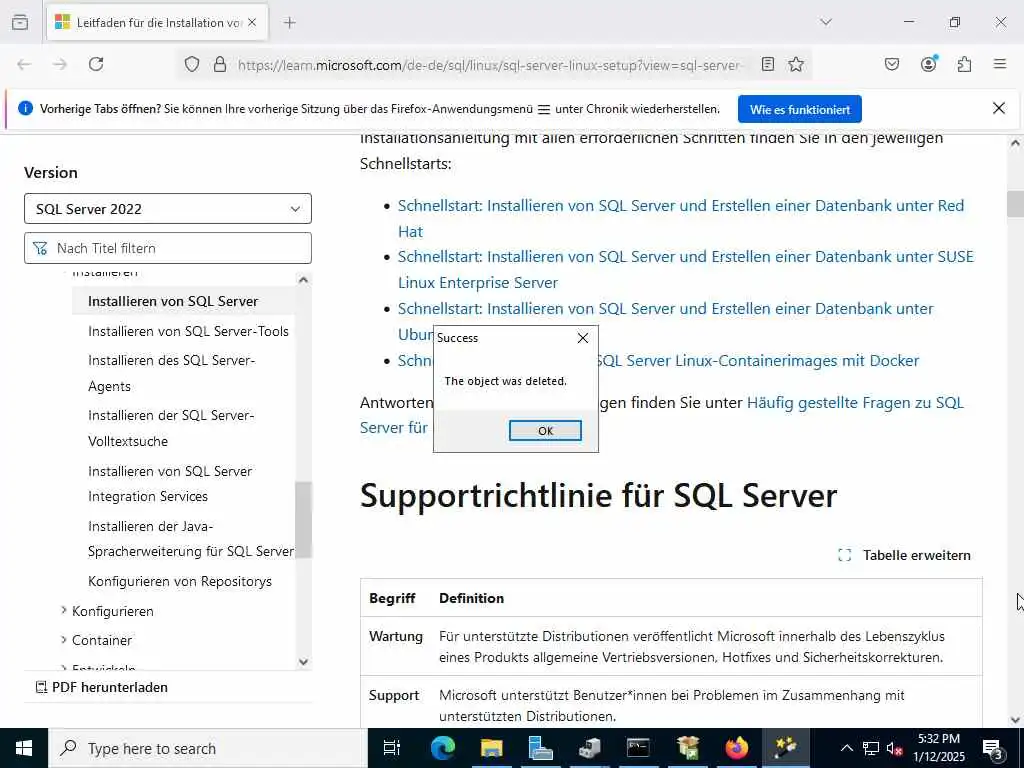Open the SQL Server 2022 version dropdown

(168, 209)
